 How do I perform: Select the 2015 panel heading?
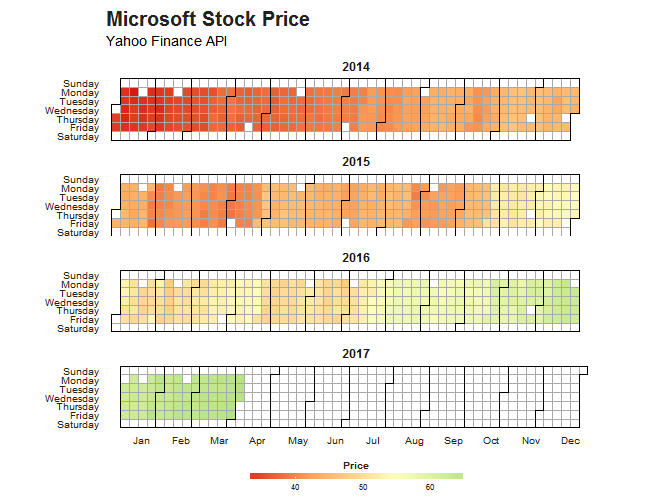[x=356, y=162]
